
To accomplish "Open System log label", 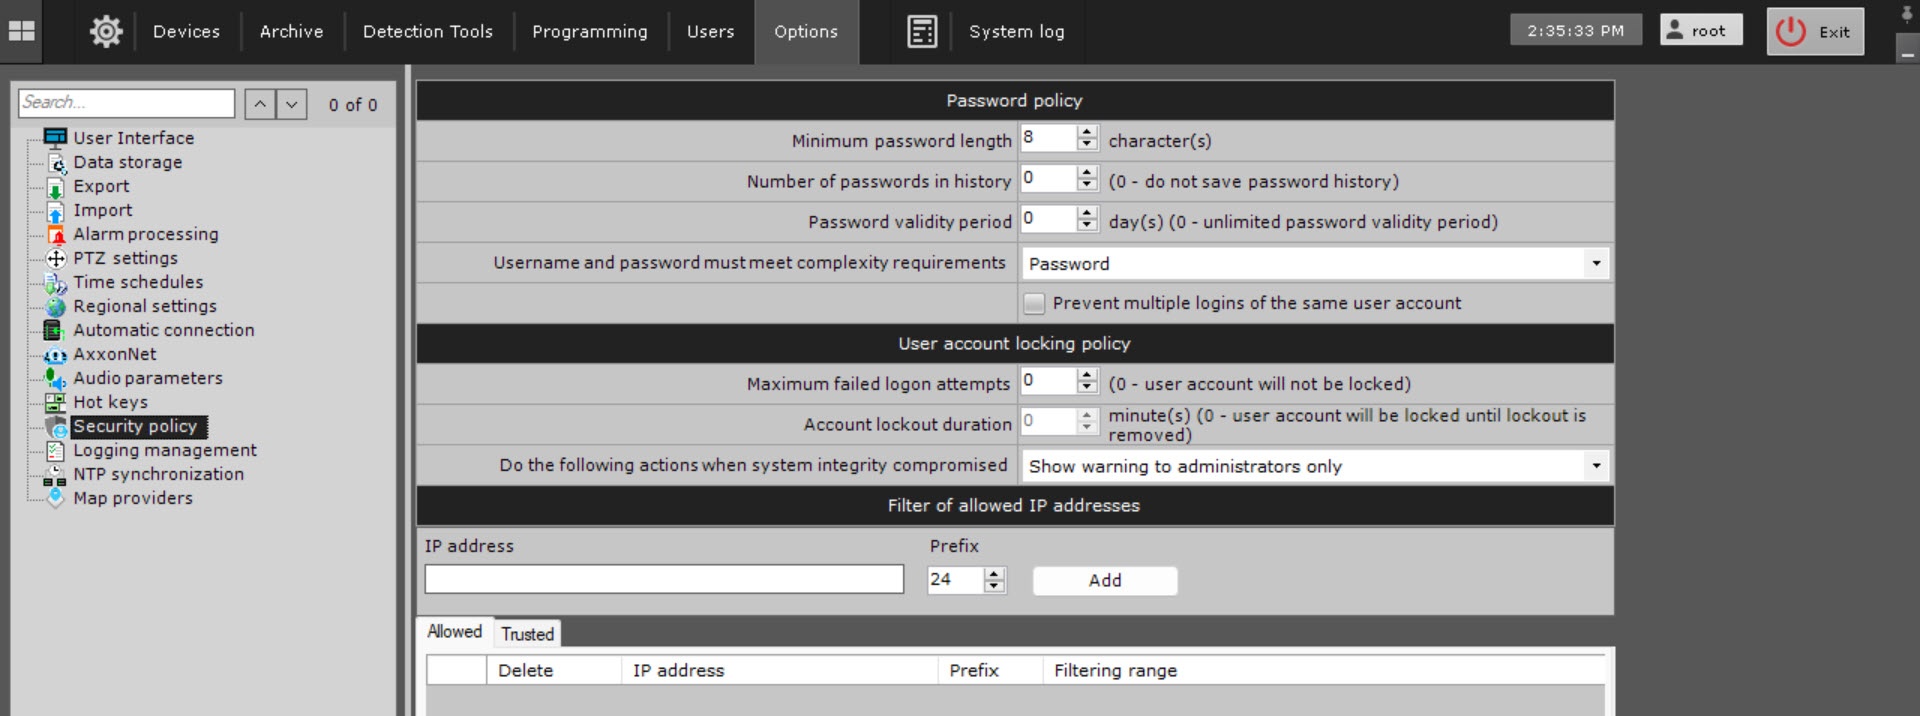I will 1016,31.
